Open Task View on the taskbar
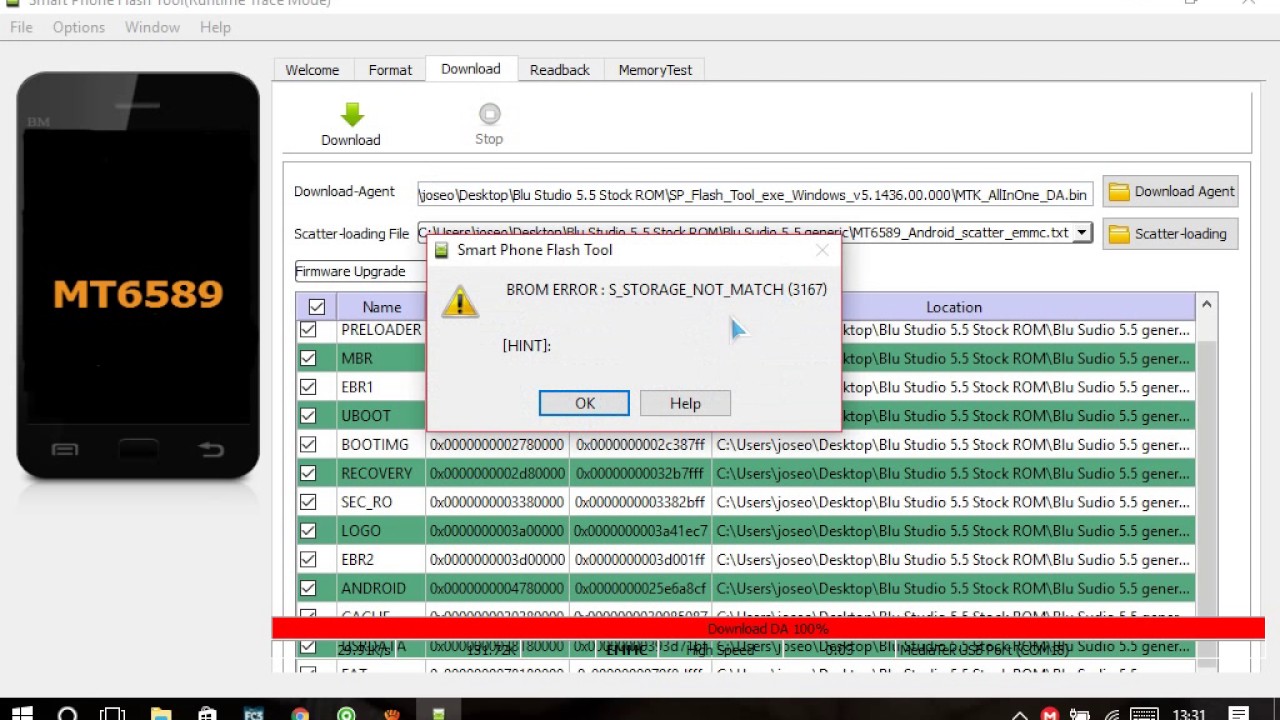This screenshot has height=720, width=1280. 113,714
